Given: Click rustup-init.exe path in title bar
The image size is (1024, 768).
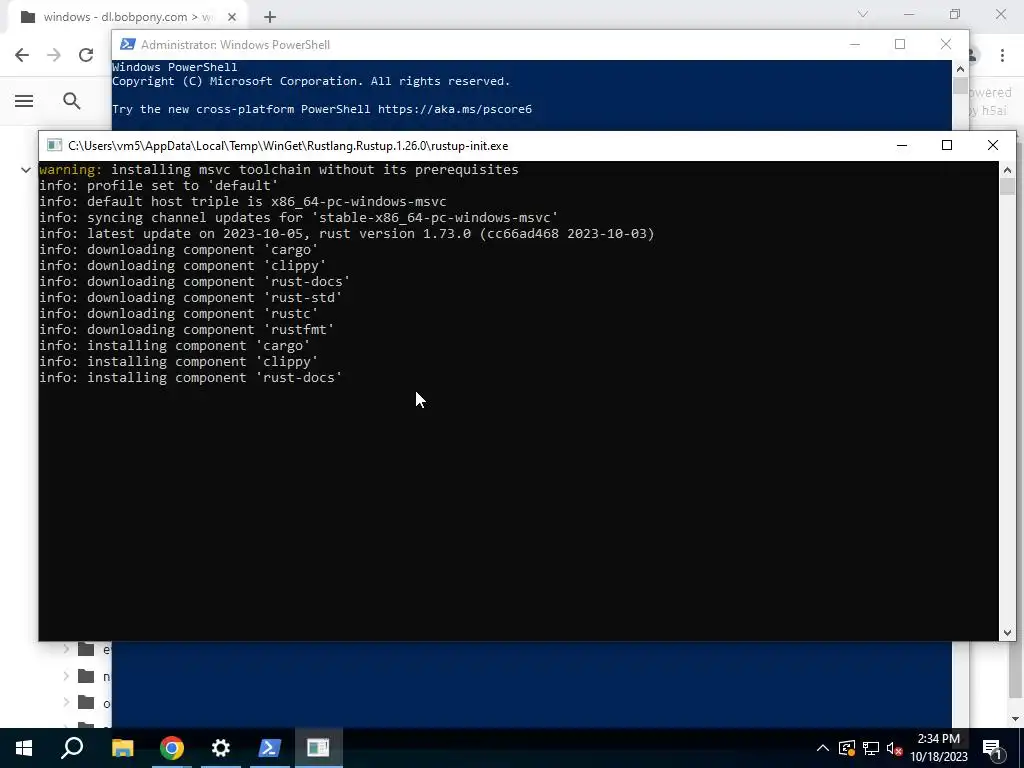Looking at the screenshot, I should tap(288, 146).
